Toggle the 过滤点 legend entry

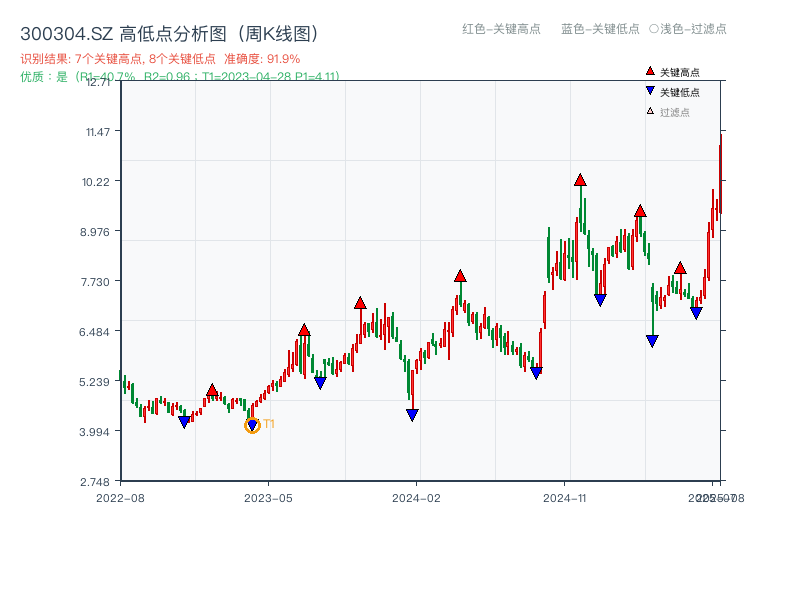(x=668, y=112)
